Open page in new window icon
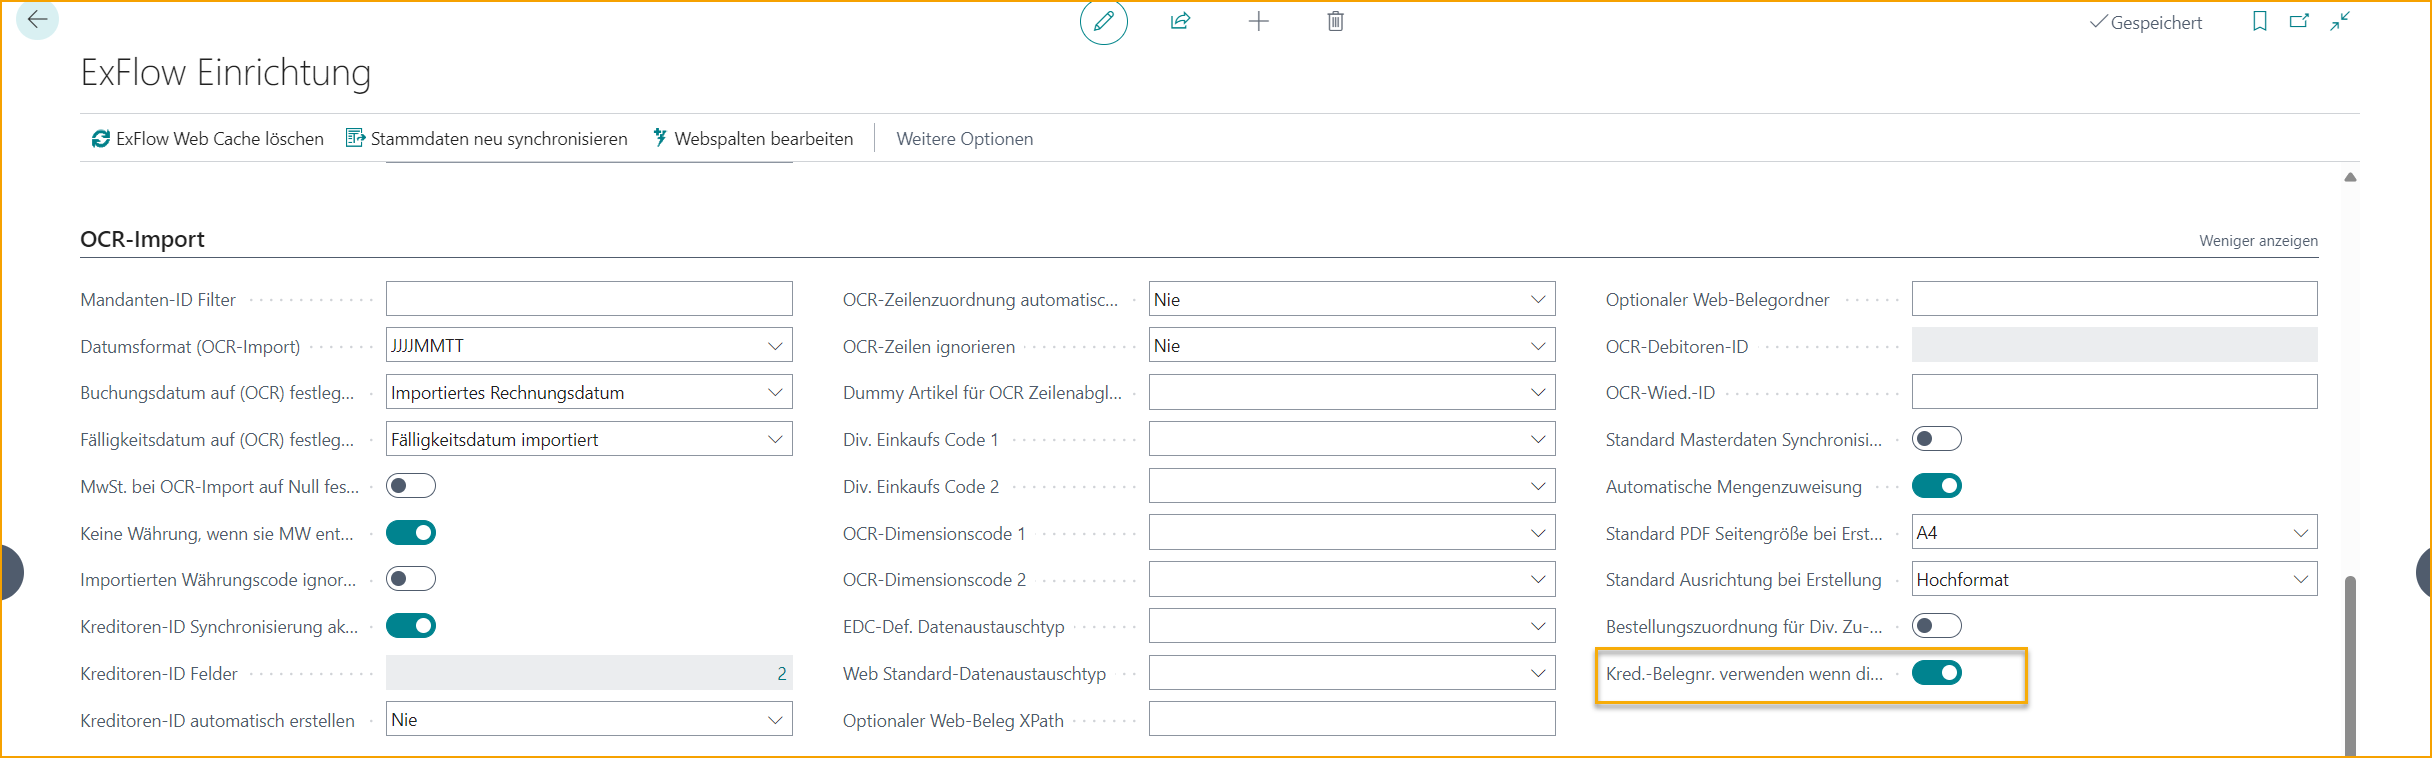Screen dimensions: 2432x758 click(x=2300, y=21)
